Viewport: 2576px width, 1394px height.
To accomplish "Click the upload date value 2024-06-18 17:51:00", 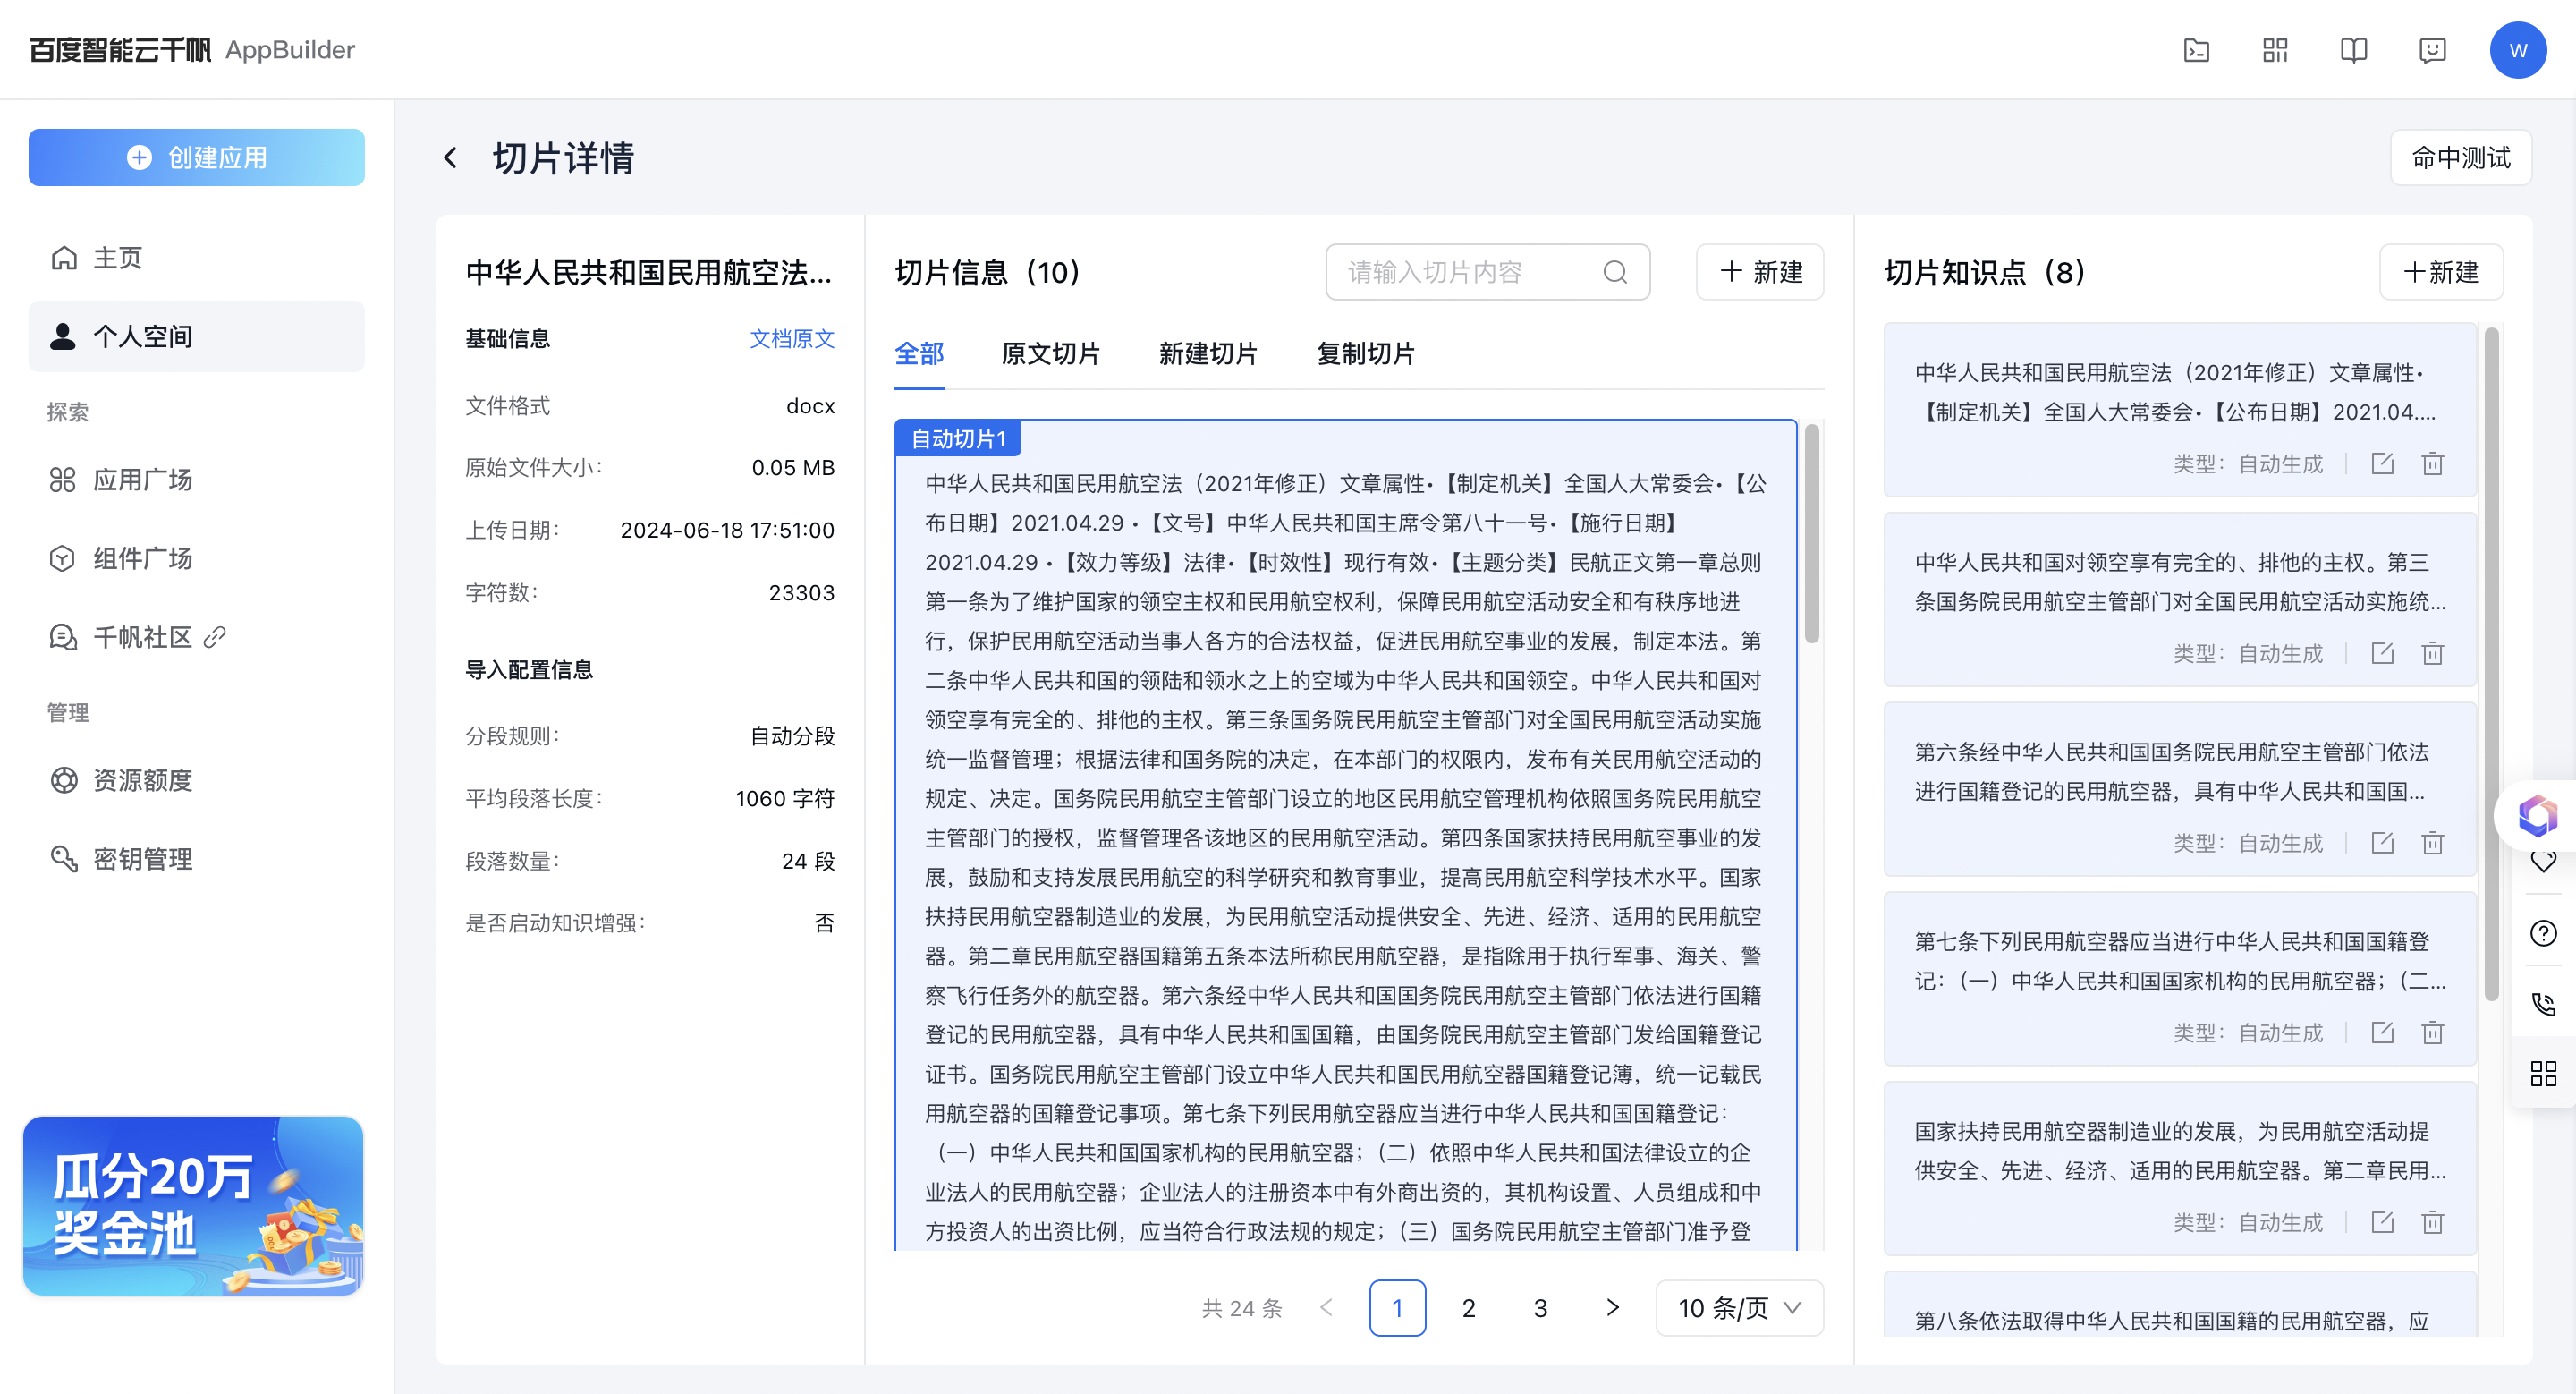I will tap(727, 530).
